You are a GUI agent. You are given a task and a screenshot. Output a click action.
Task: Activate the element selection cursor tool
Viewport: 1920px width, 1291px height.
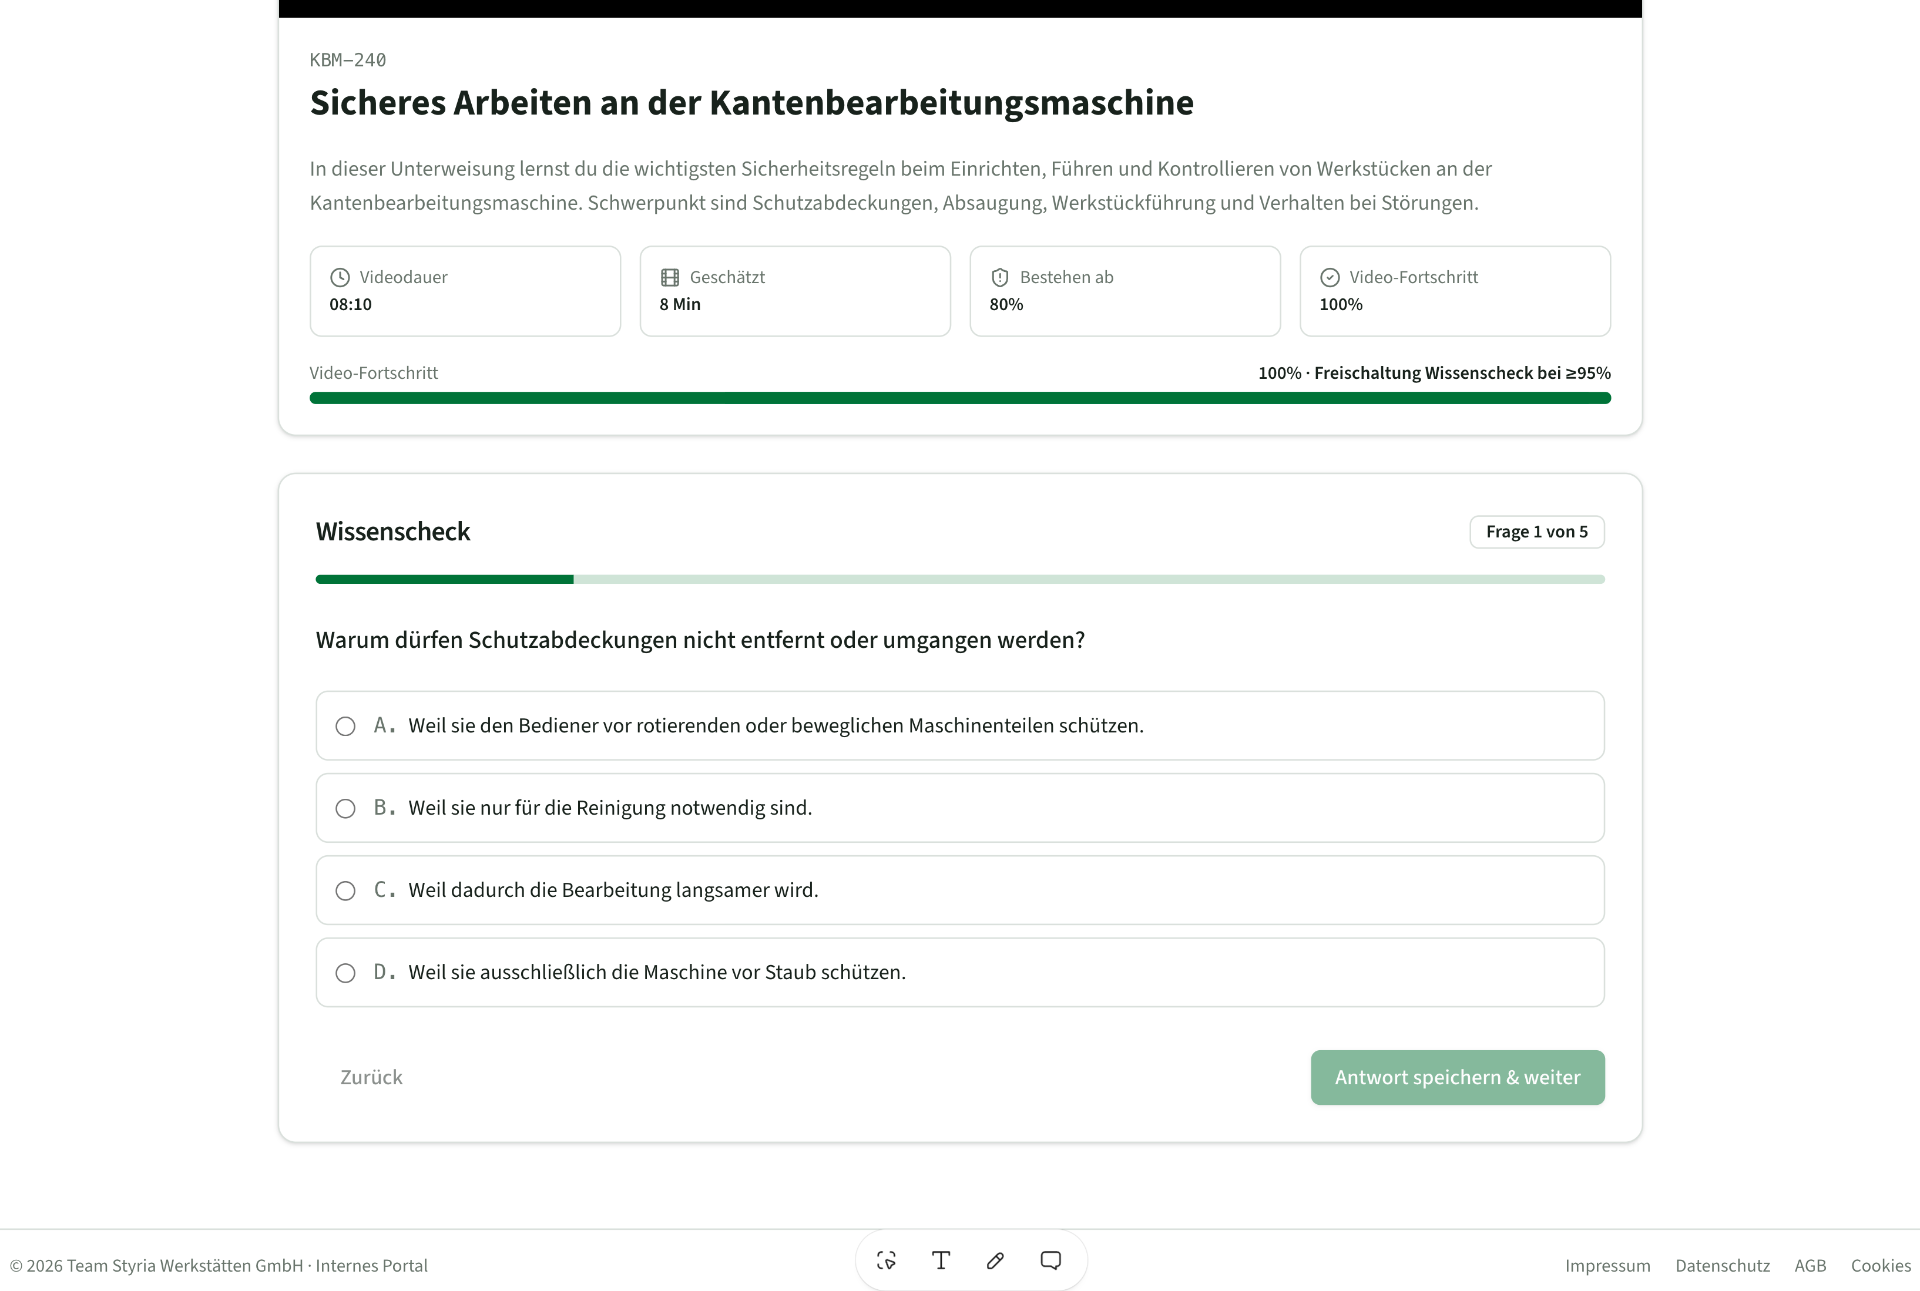(886, 1260)
